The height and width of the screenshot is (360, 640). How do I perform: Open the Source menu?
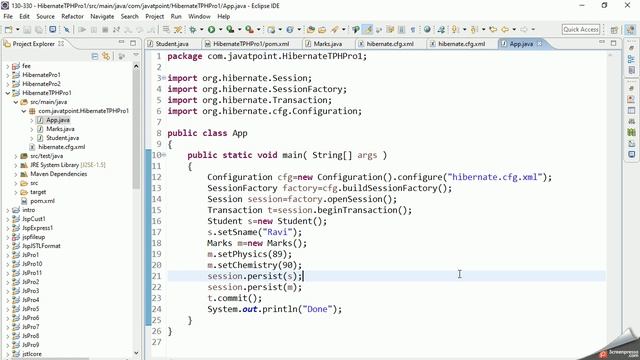45,16
